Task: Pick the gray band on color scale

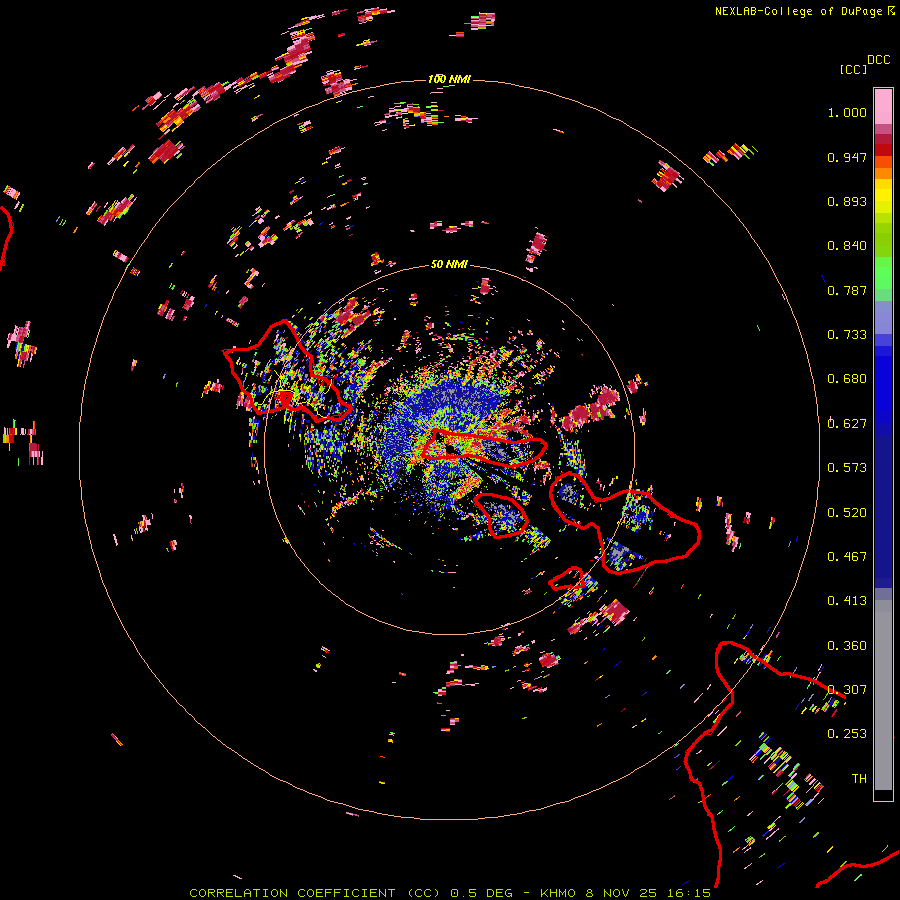Action: [x=883, y=695]
